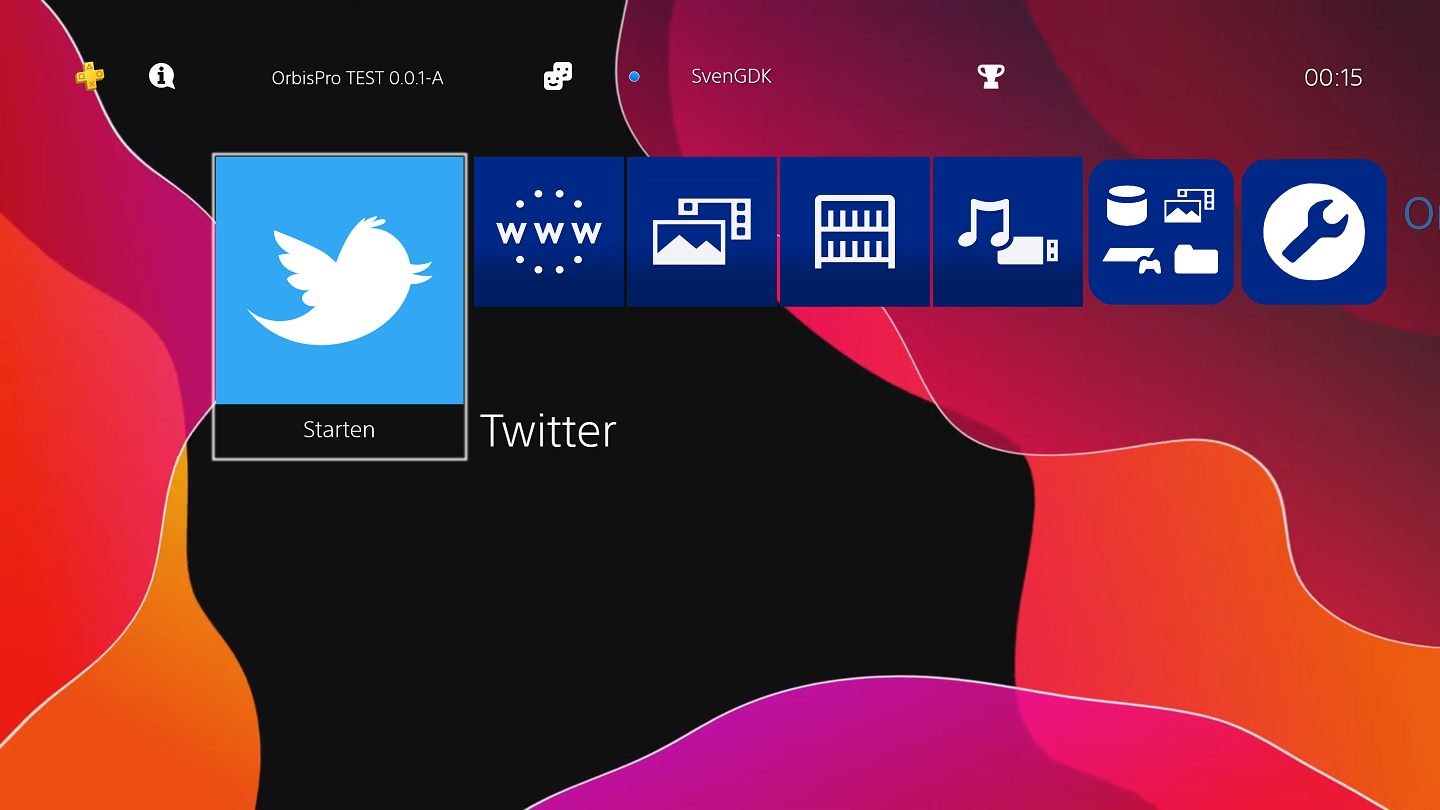Click the OrbisPro TEST 0.0.1-A notification text

(x=357, y=78)
